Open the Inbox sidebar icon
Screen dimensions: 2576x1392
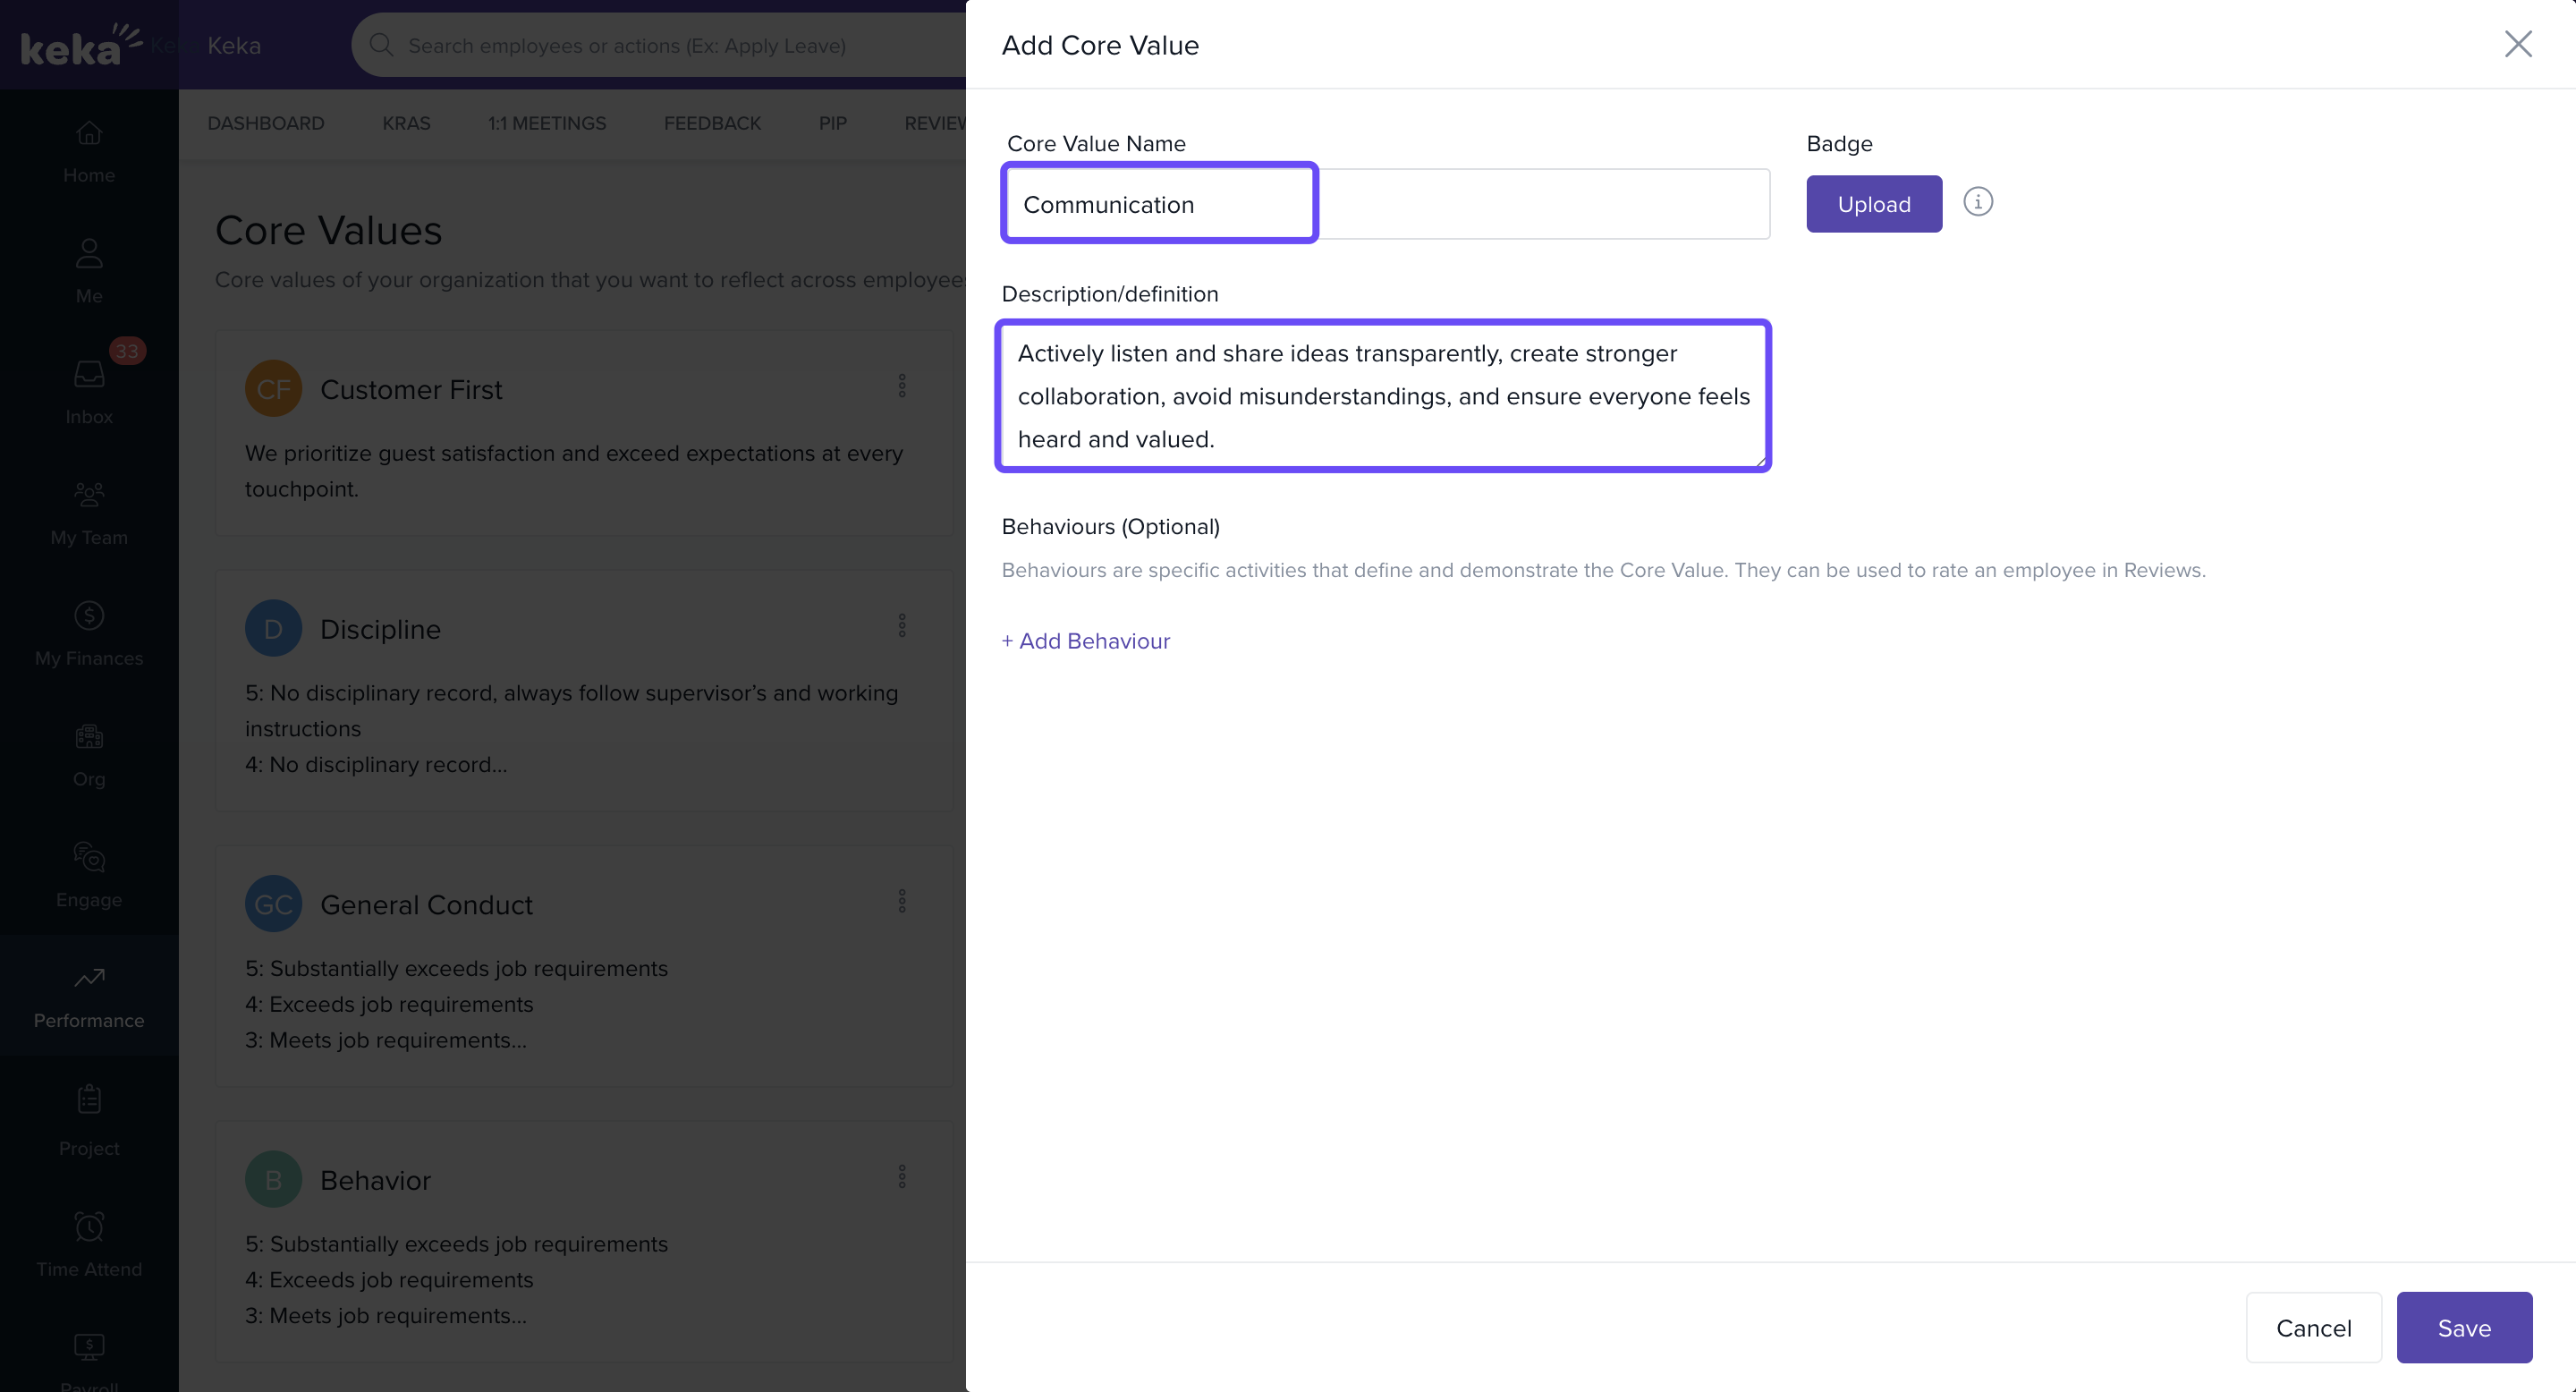click(x=89, y=392)
